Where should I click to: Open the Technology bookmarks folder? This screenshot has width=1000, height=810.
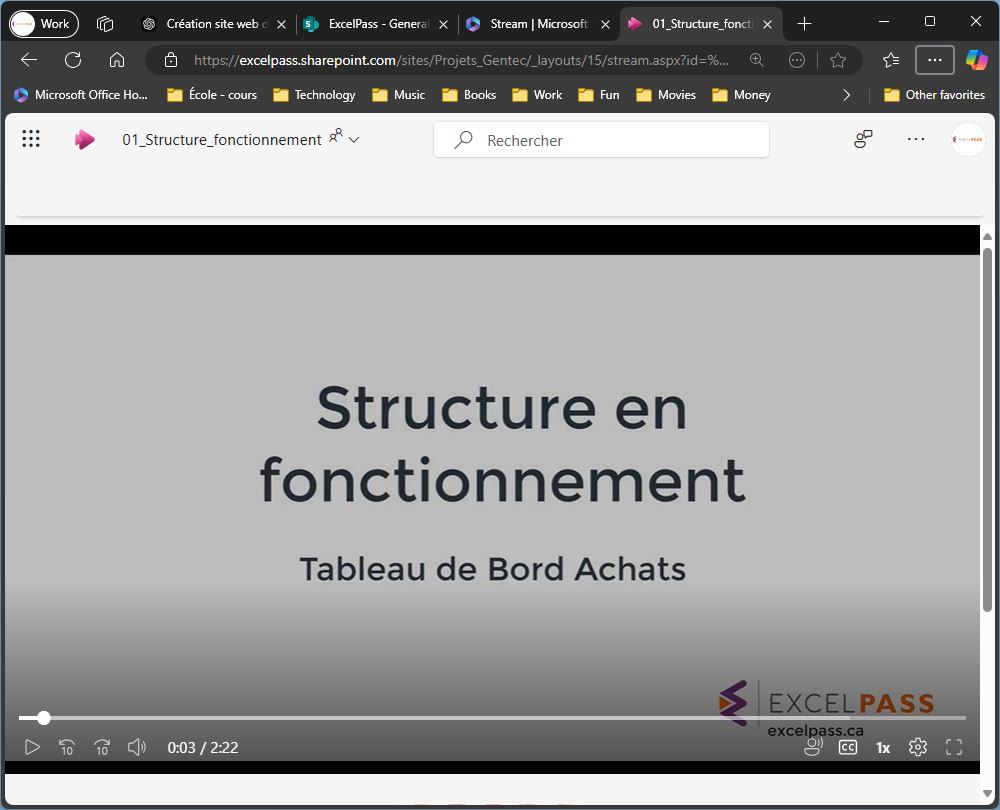click(x=314, y=95)
